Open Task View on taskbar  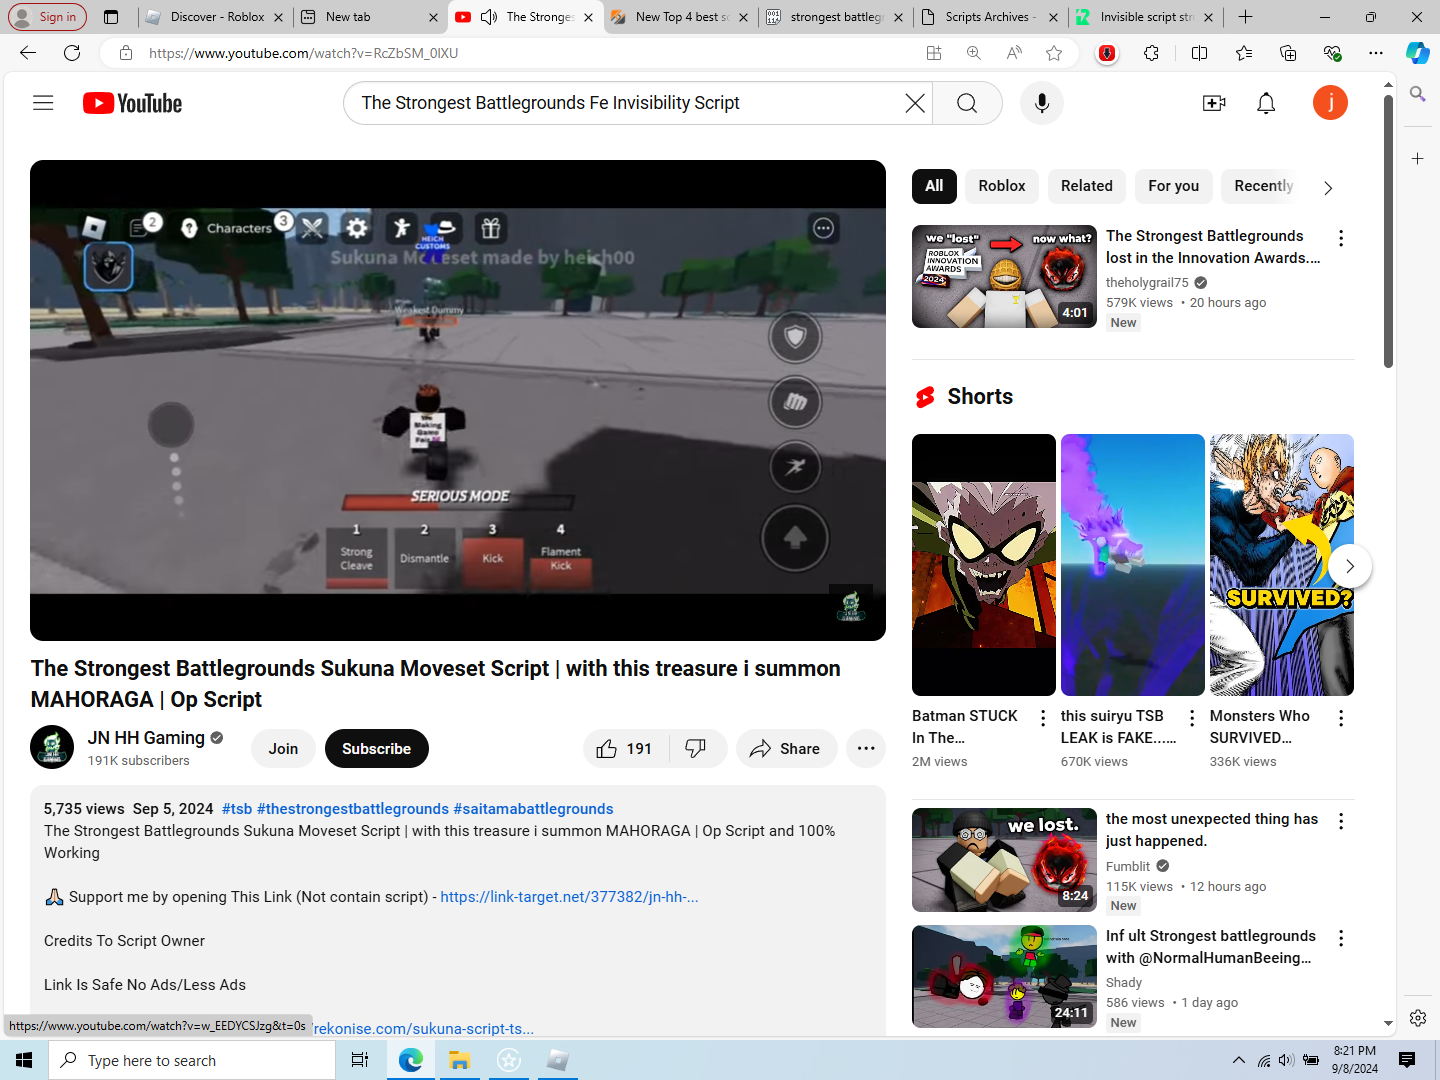coord(360,1060)
